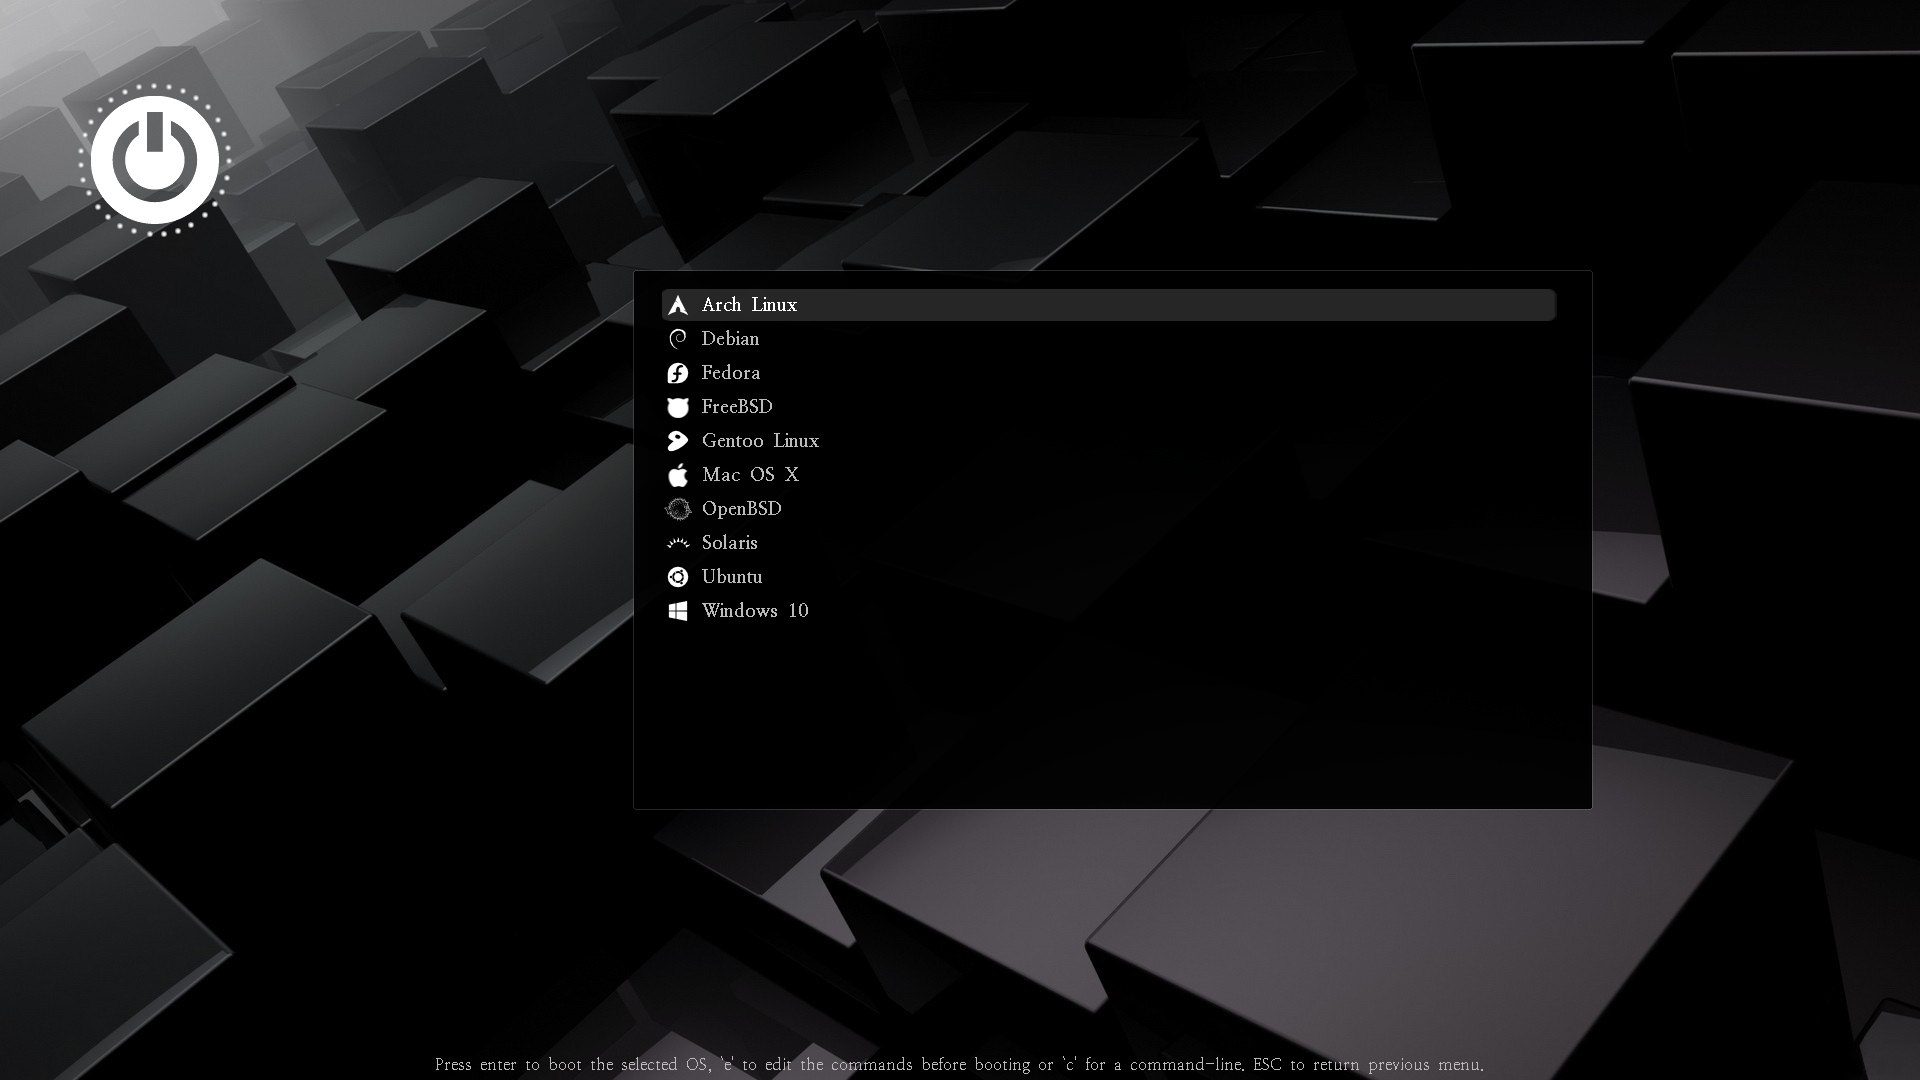The image size is (1920, 1080).
Task: Select the Solaris text label
Action: (x=729, y=543)
